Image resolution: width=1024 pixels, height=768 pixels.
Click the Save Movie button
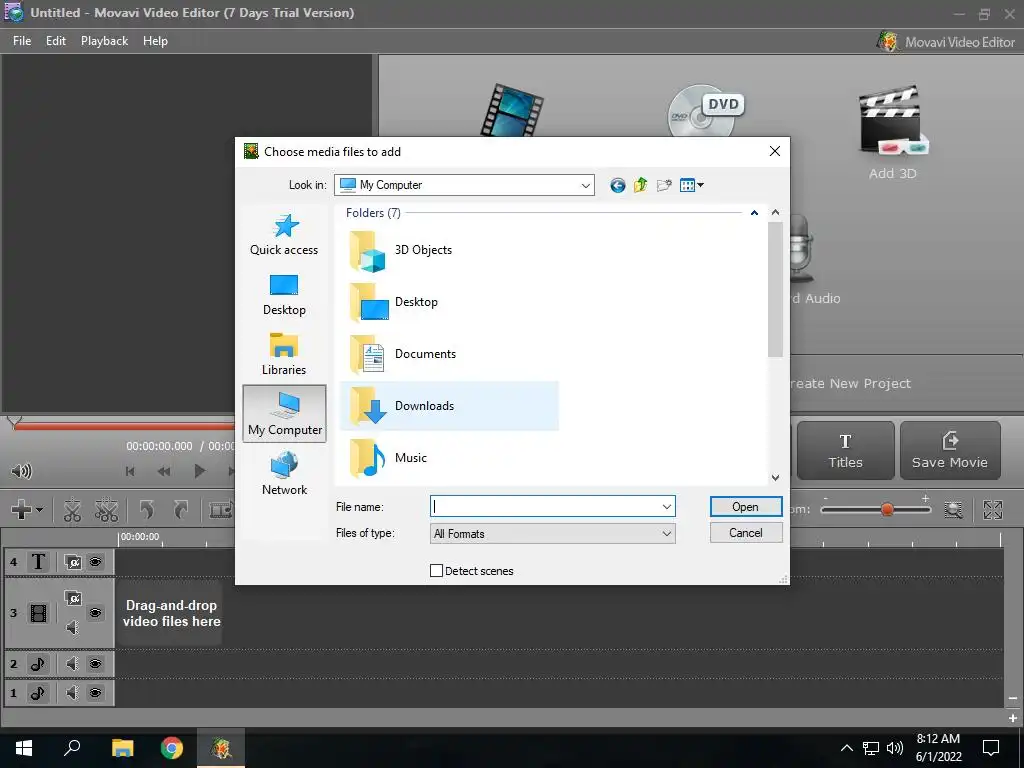(x=950, y=451)
